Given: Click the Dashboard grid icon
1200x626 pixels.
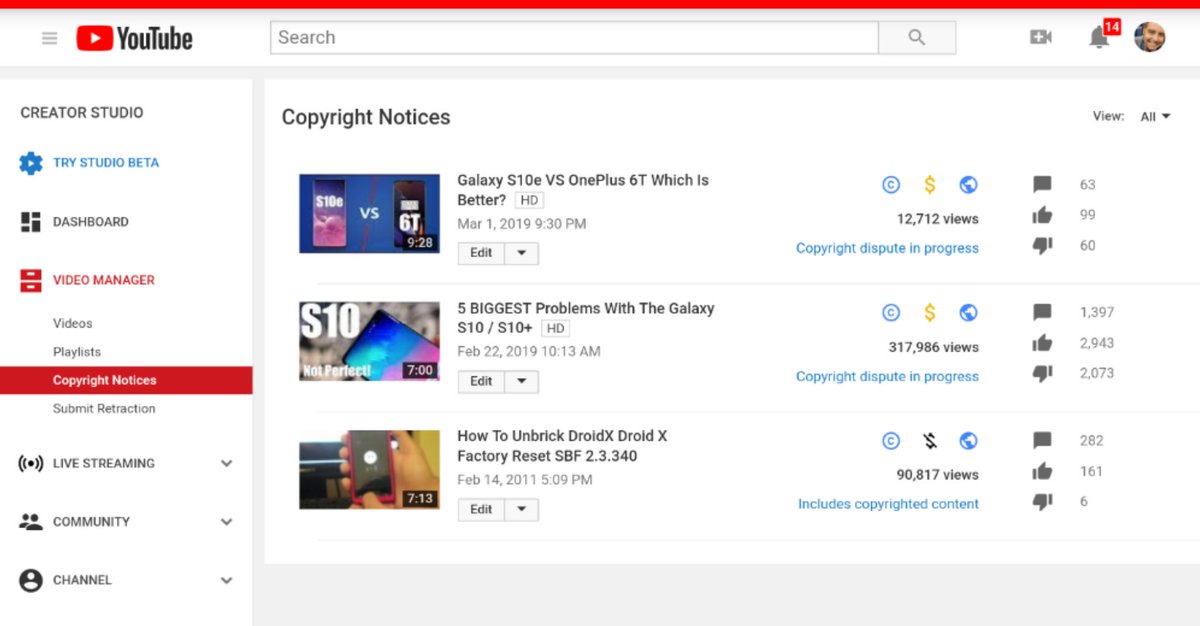Looking at the screenshot, I should click(x=31, y=222).
